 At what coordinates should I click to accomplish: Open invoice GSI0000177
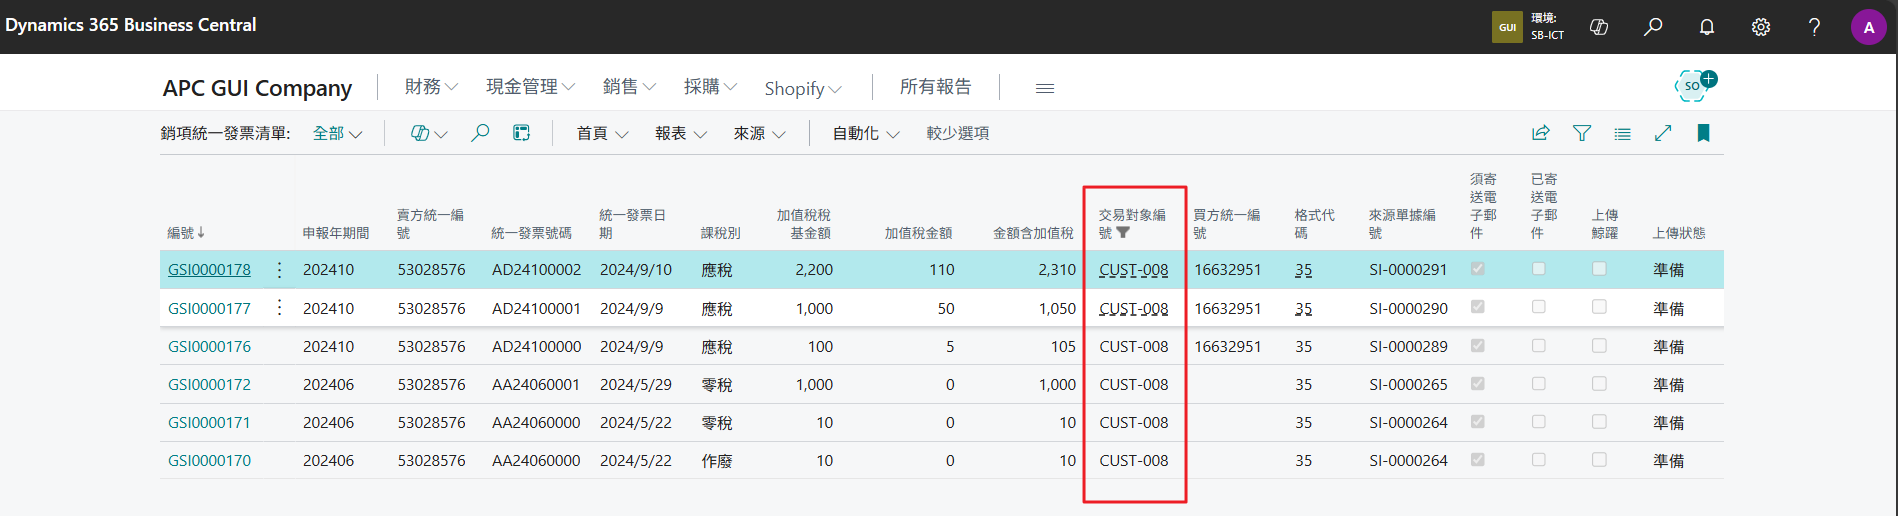point(209,308)
